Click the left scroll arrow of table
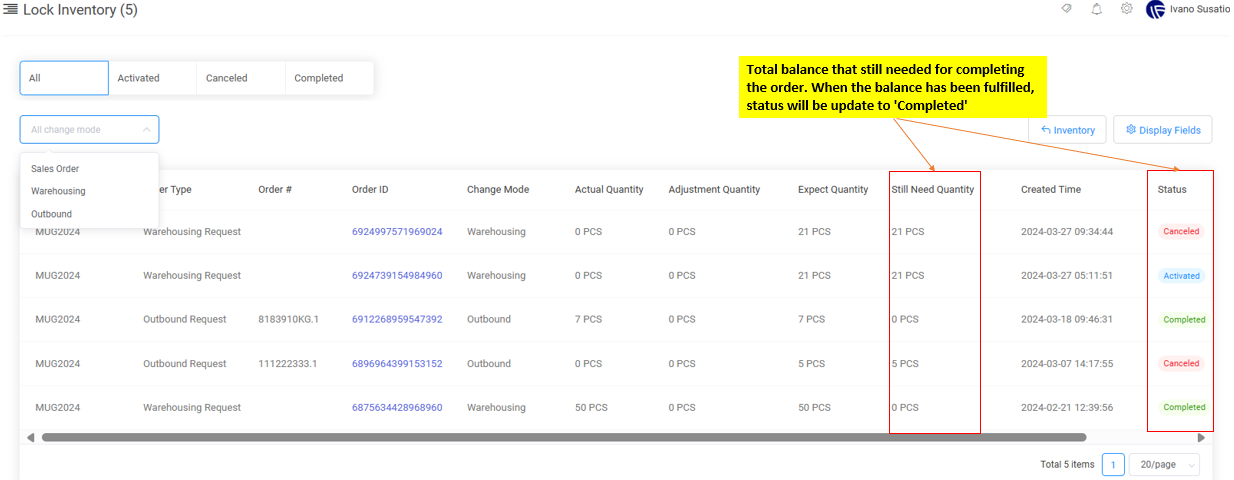This screenshot has height=480, width=1234. coord(30,437)
